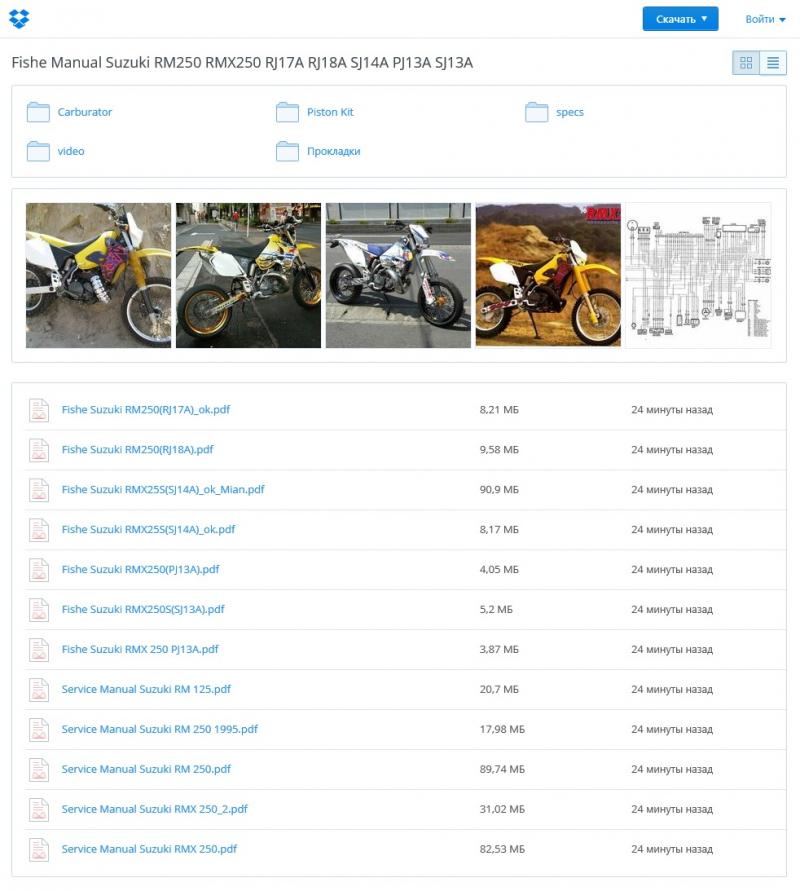Screen dimensions: 800x891
Task: Open Service Manual Suzuki RM 250.pdf
Action: pos(146,769)
